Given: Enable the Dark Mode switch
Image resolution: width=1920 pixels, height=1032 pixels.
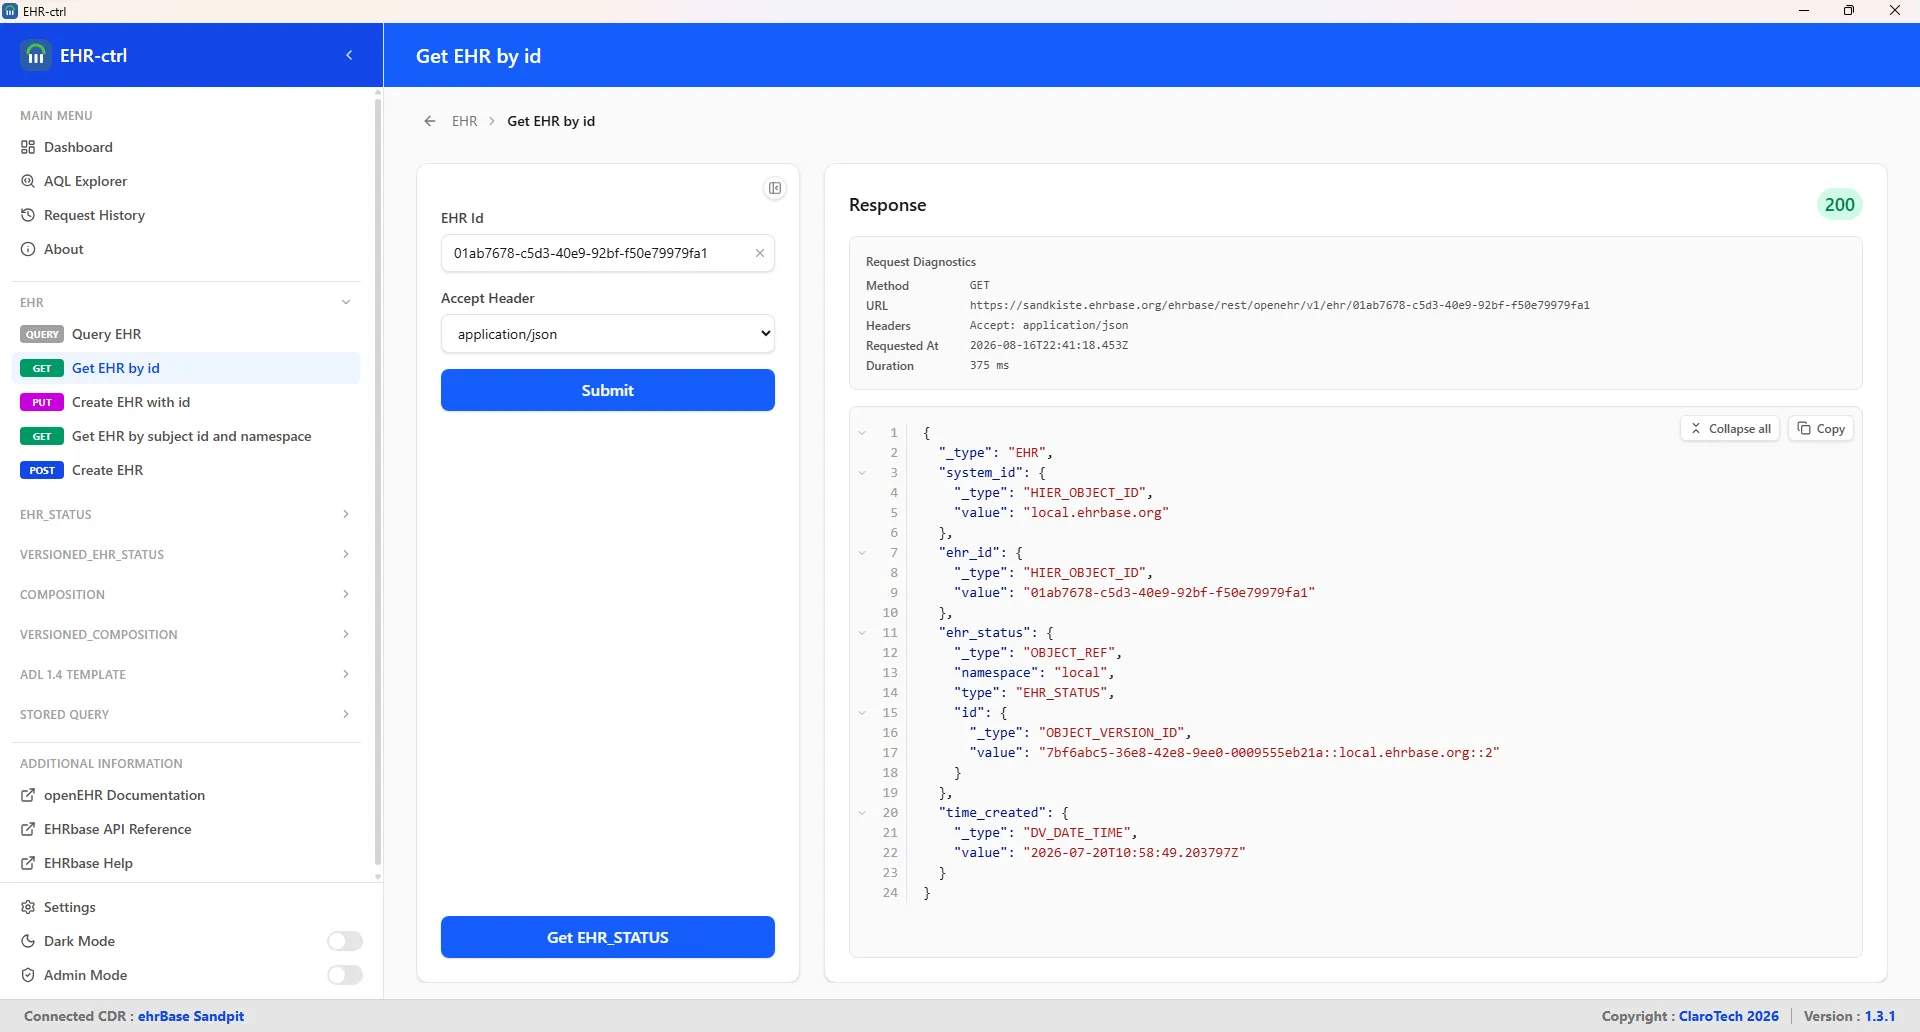Looking at the screenshot, I should (x=345, y=941).
